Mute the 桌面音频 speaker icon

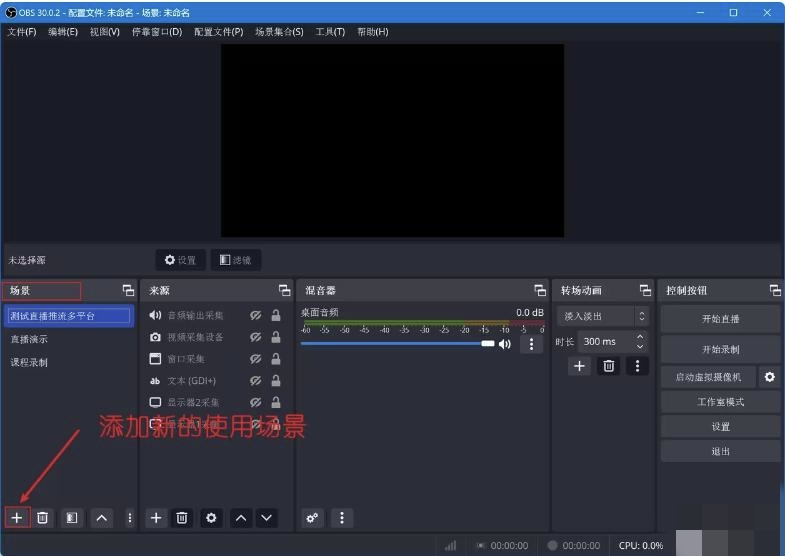[505, 344]
